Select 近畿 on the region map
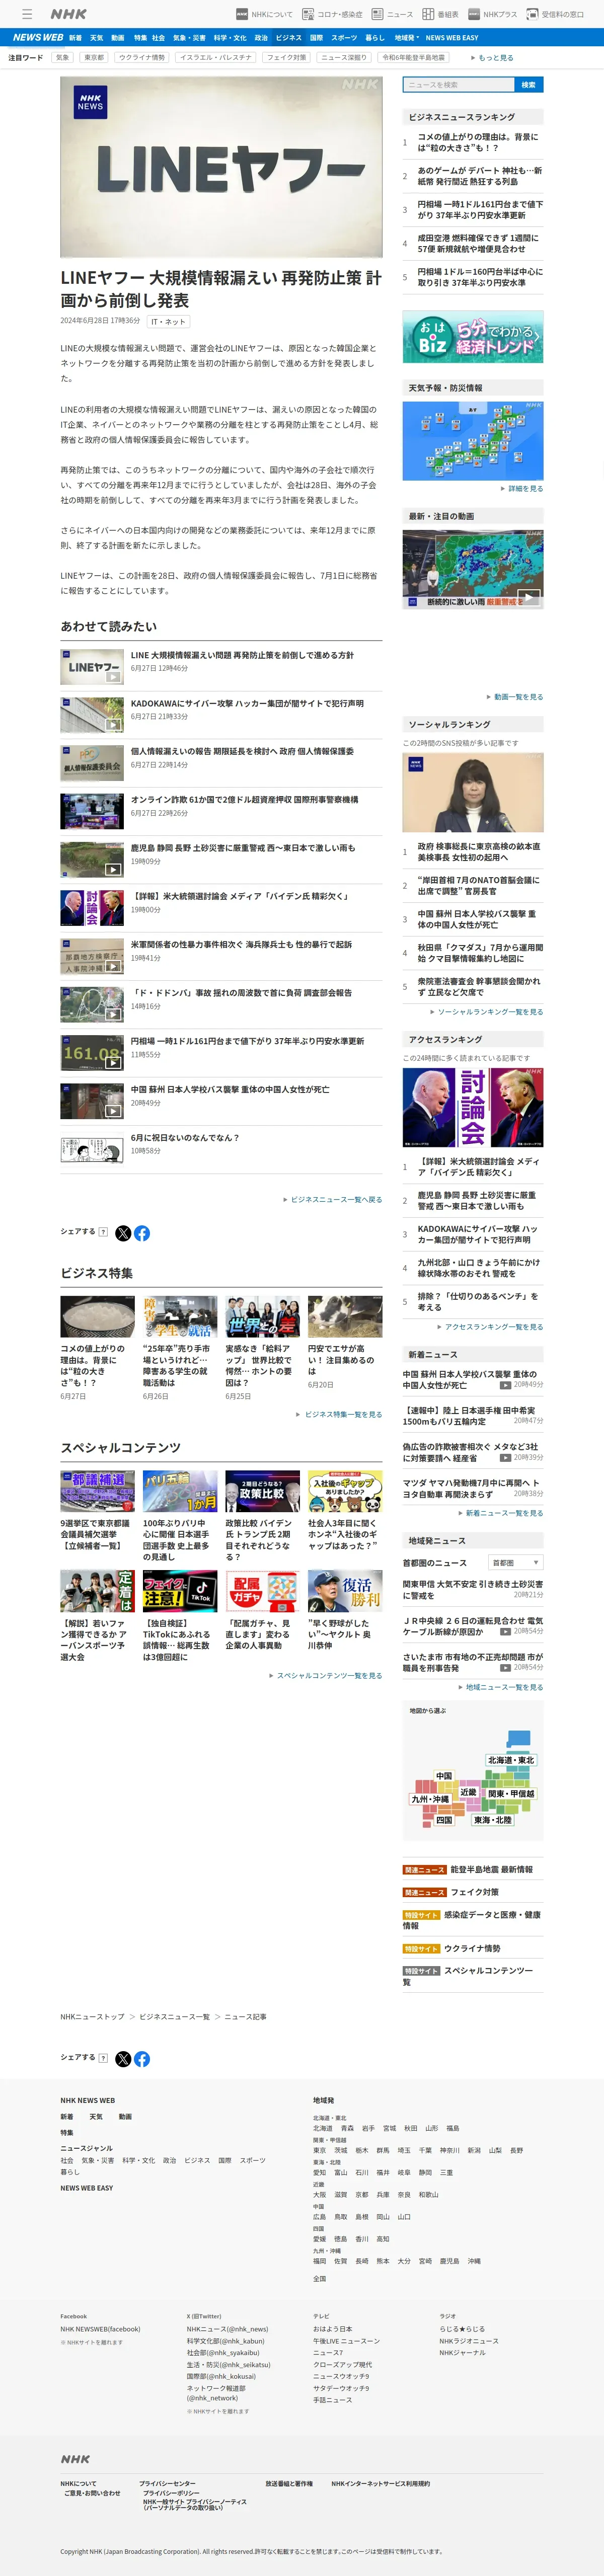This screenshot has height=2576, width=604. pos(468,1792)
